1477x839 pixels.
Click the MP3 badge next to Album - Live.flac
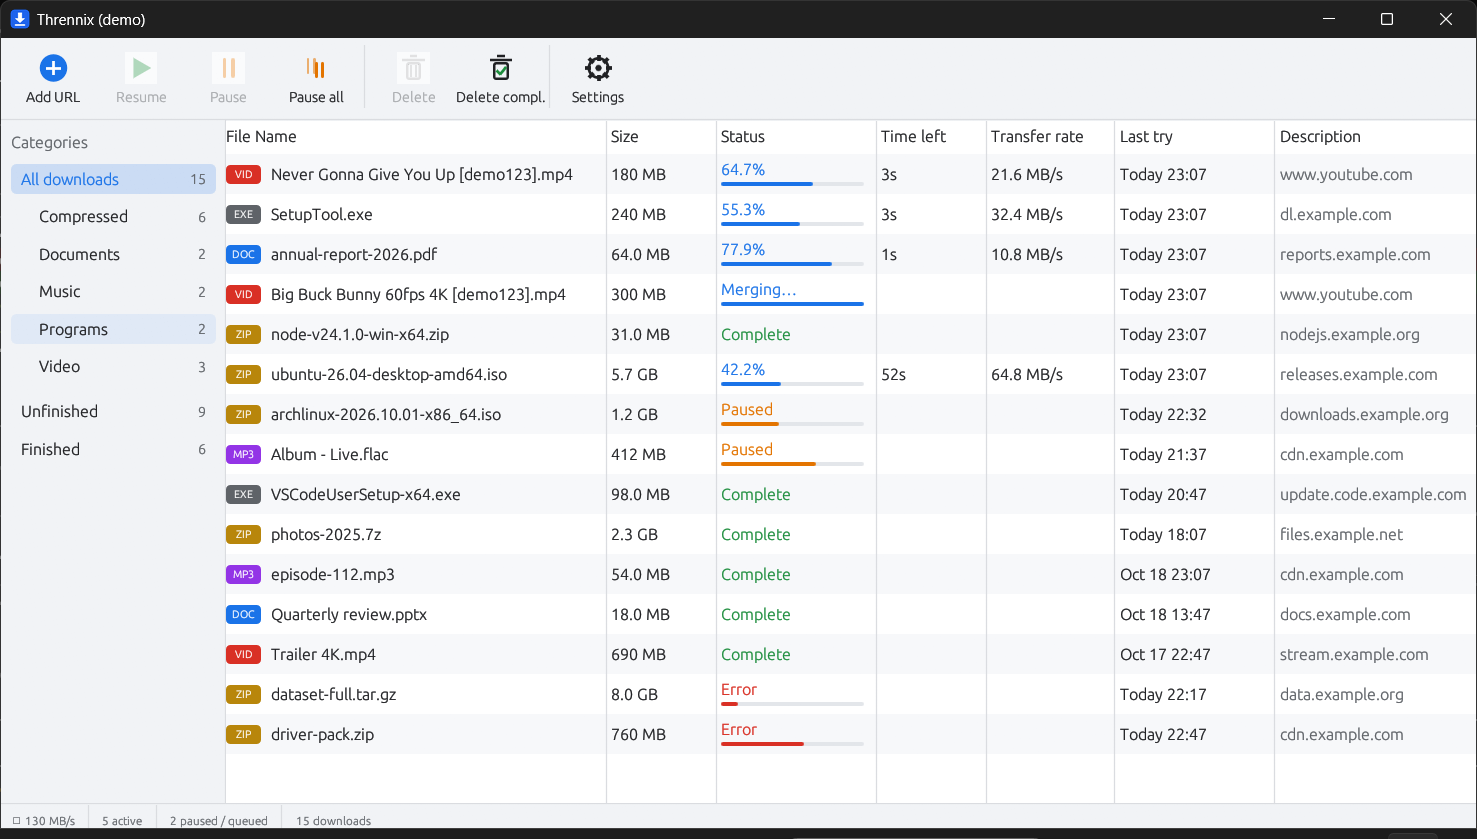(243, 455)
